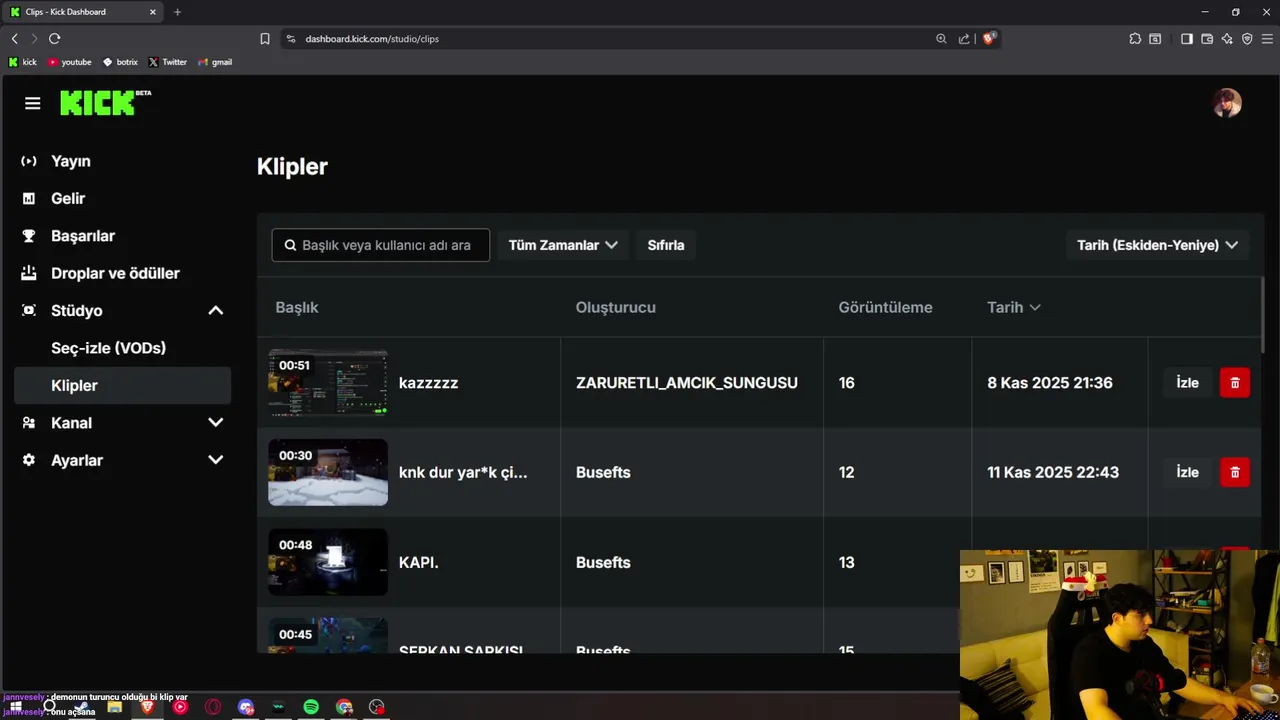Open the Tüm Zamanlar time filter dropdown

pos(563,245)
